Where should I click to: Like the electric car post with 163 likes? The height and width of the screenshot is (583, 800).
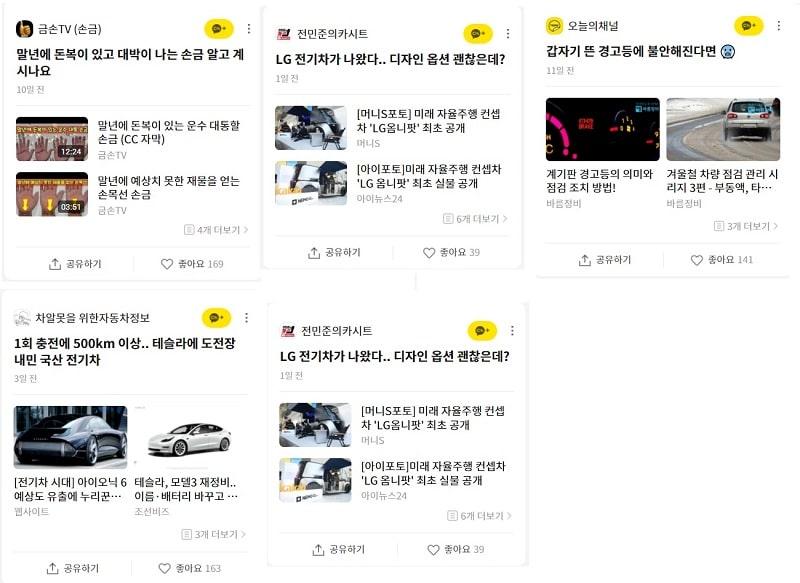point(189,568)
